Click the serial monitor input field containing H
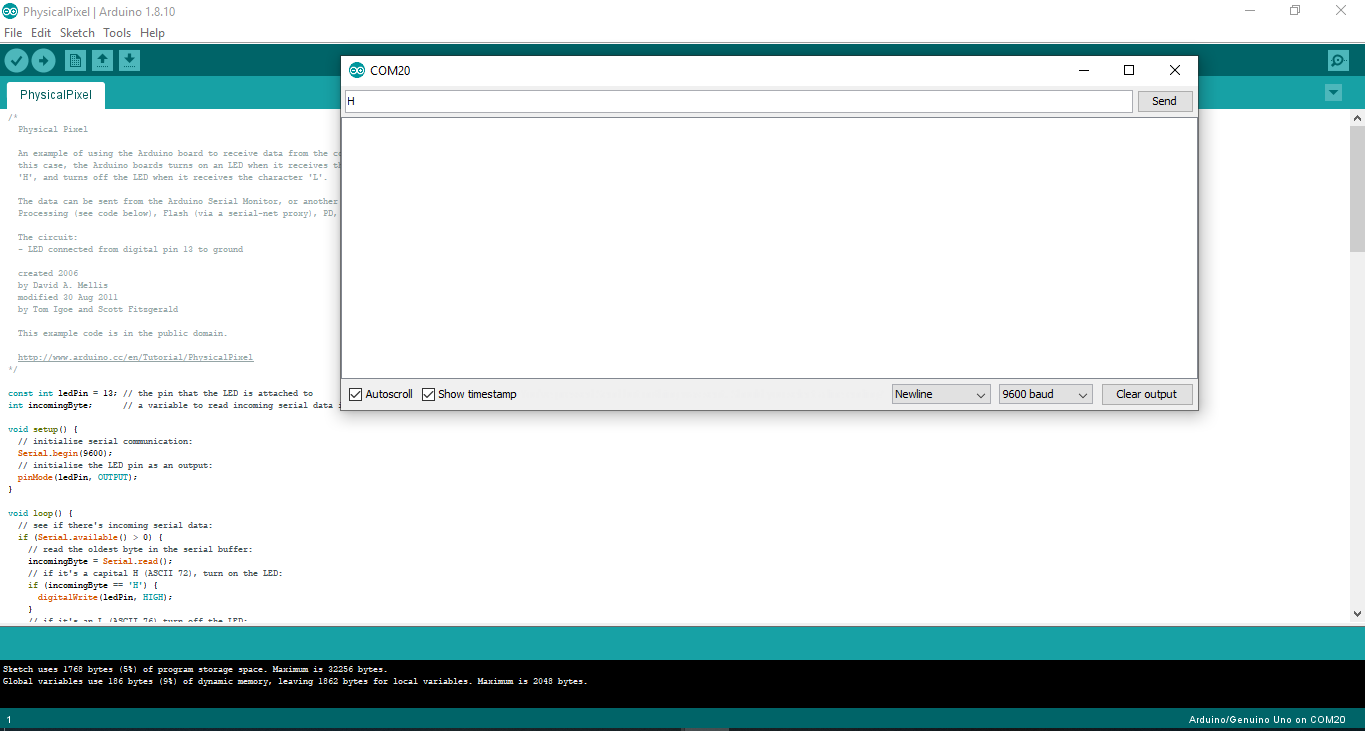 click(x=738, y=101)
